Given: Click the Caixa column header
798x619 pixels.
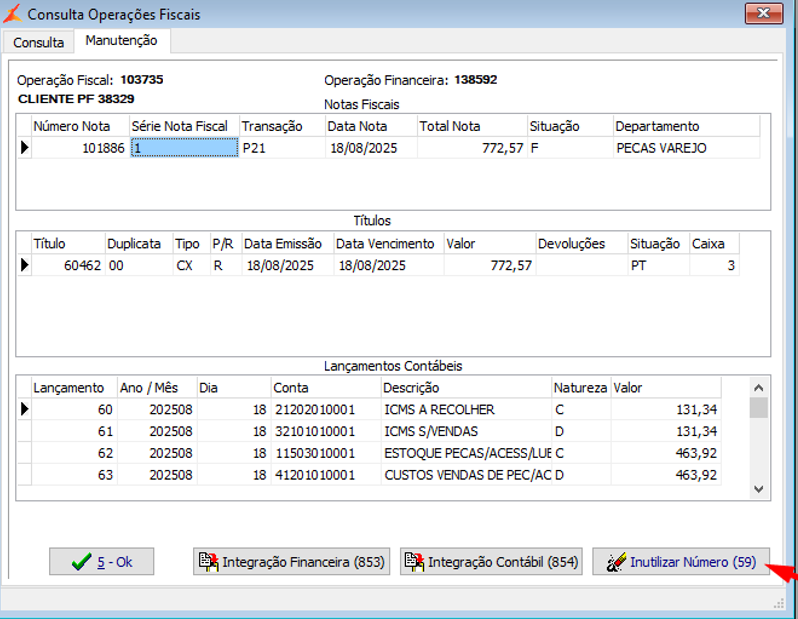Looking at the screenshot, I should pos(714,244).
